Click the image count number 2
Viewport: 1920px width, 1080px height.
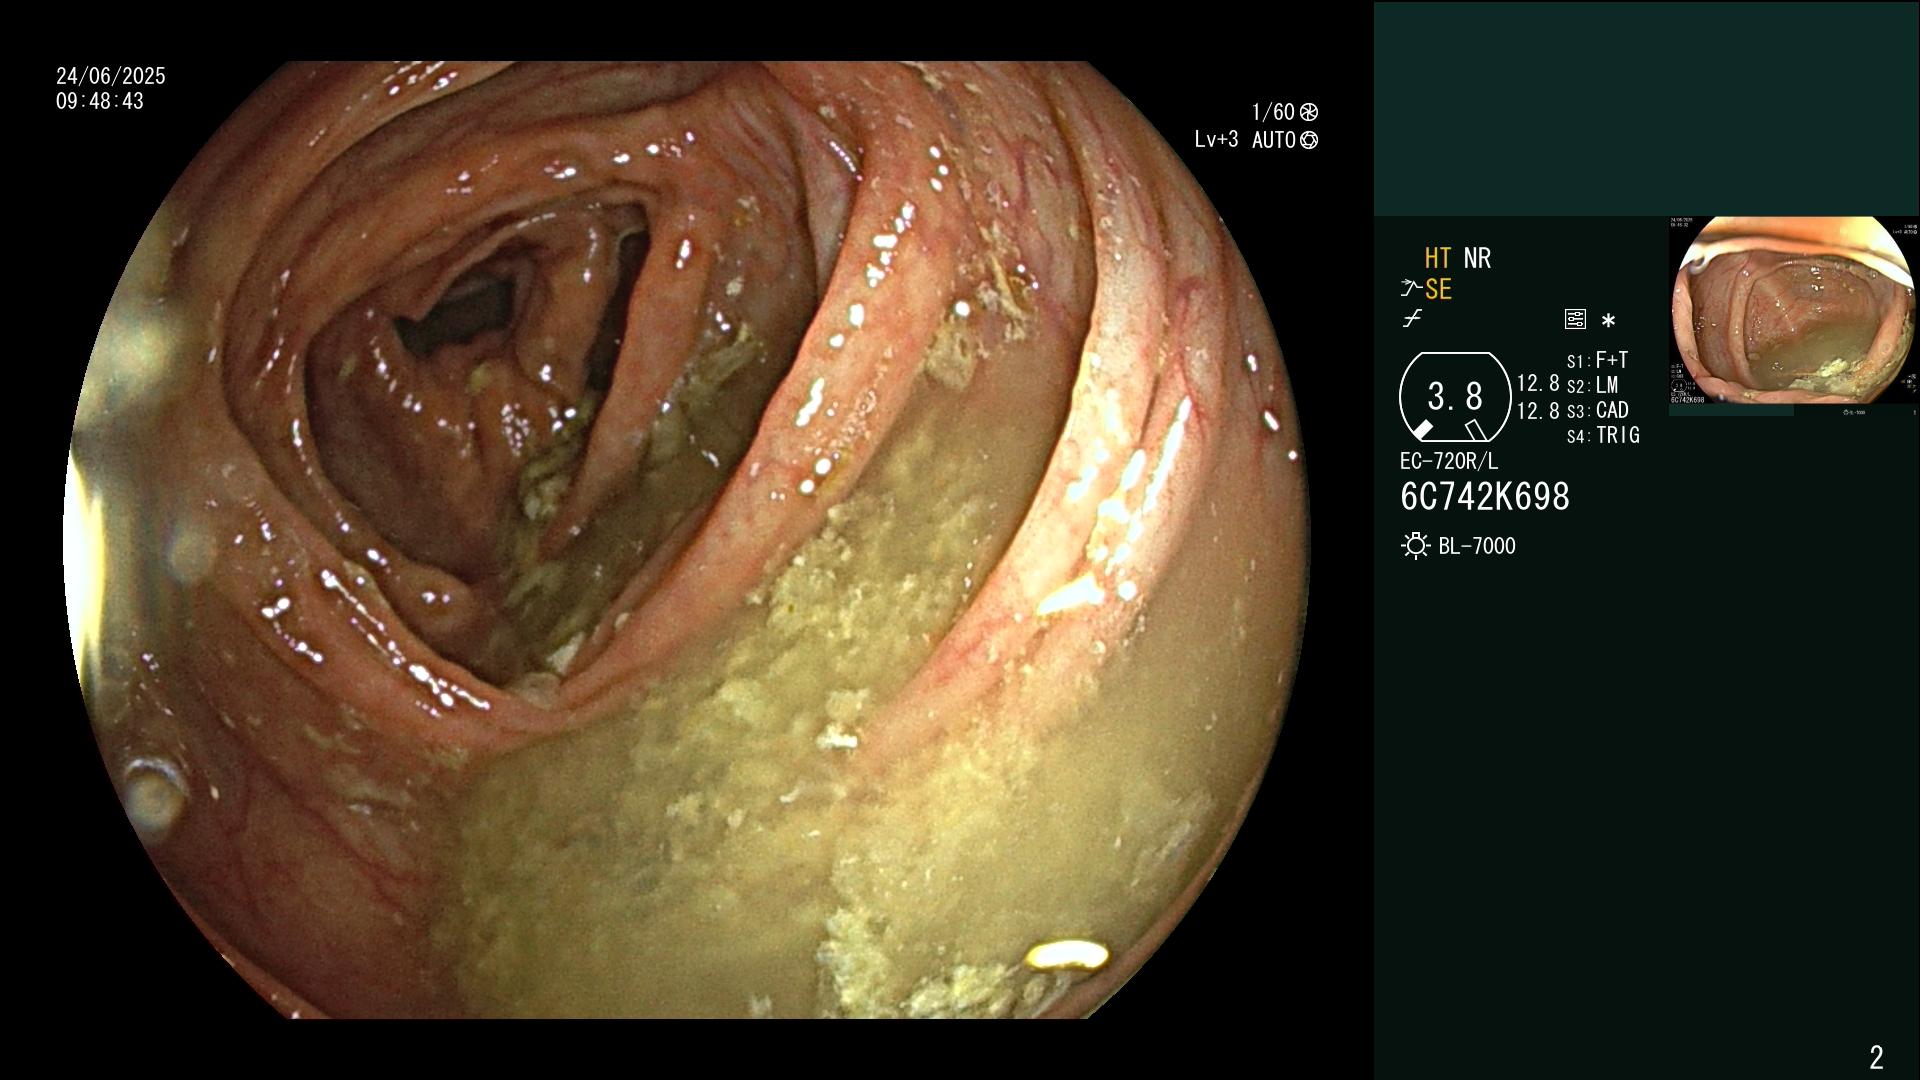(x=1876, y=1057)
